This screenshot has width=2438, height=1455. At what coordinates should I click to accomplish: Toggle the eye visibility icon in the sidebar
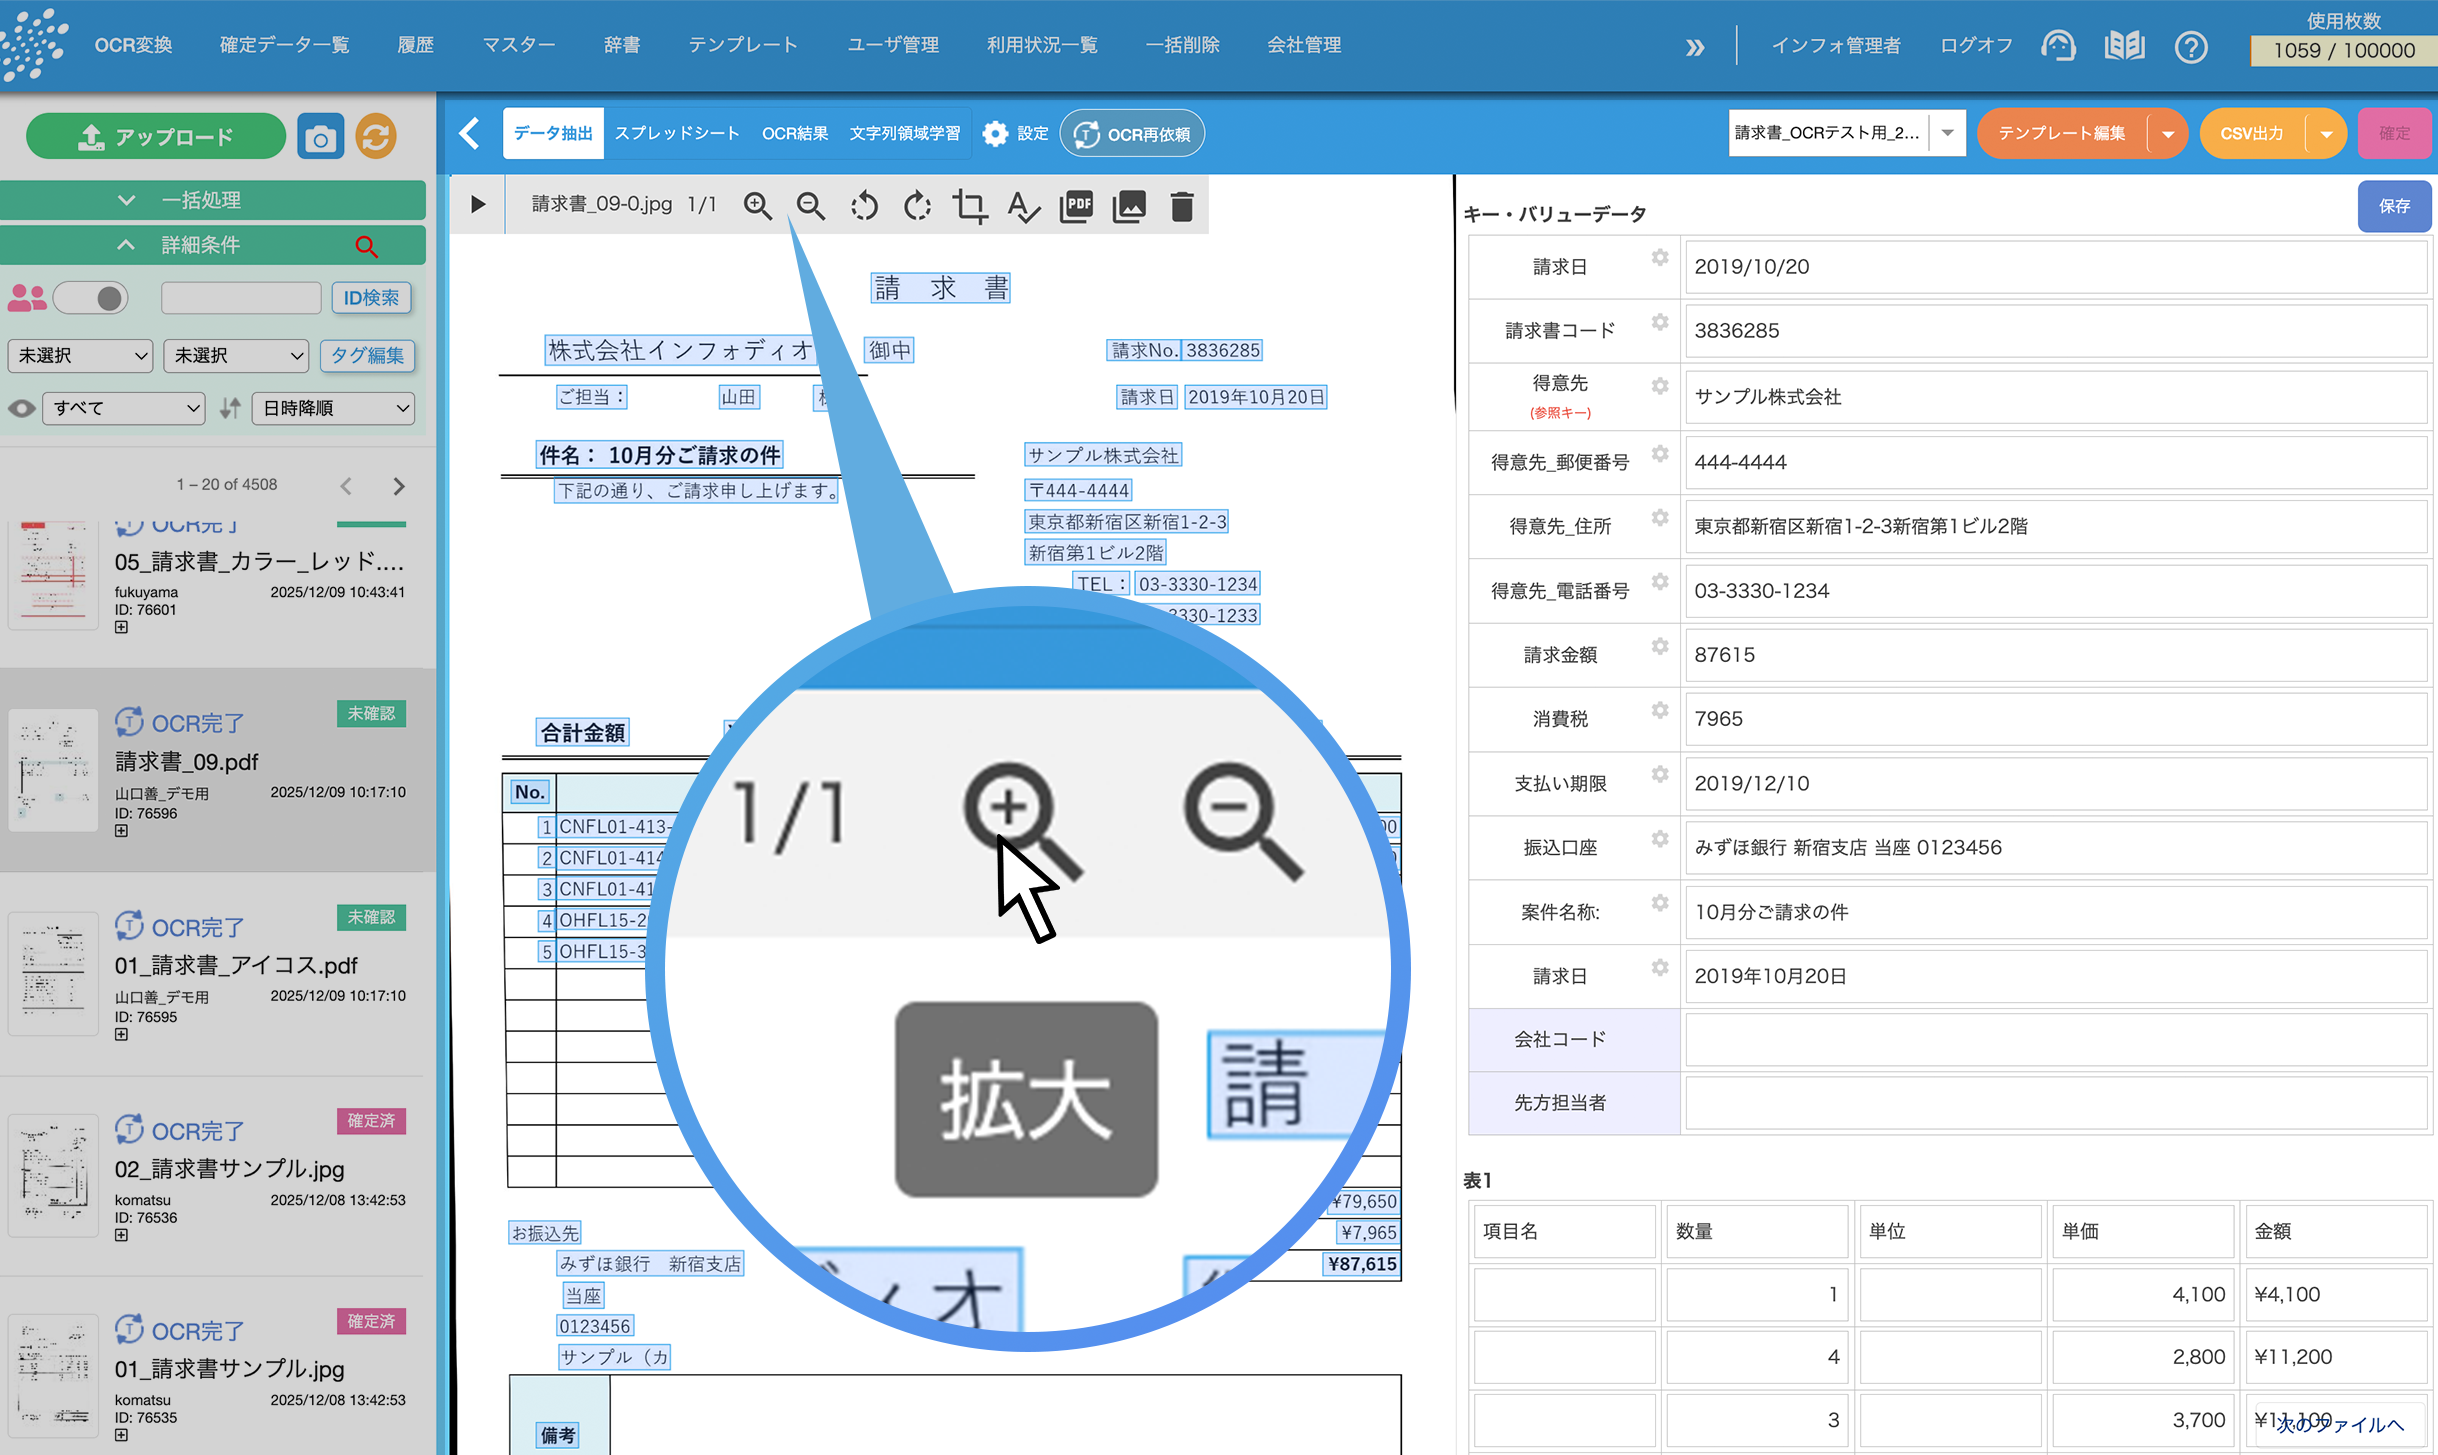[21, 408]
